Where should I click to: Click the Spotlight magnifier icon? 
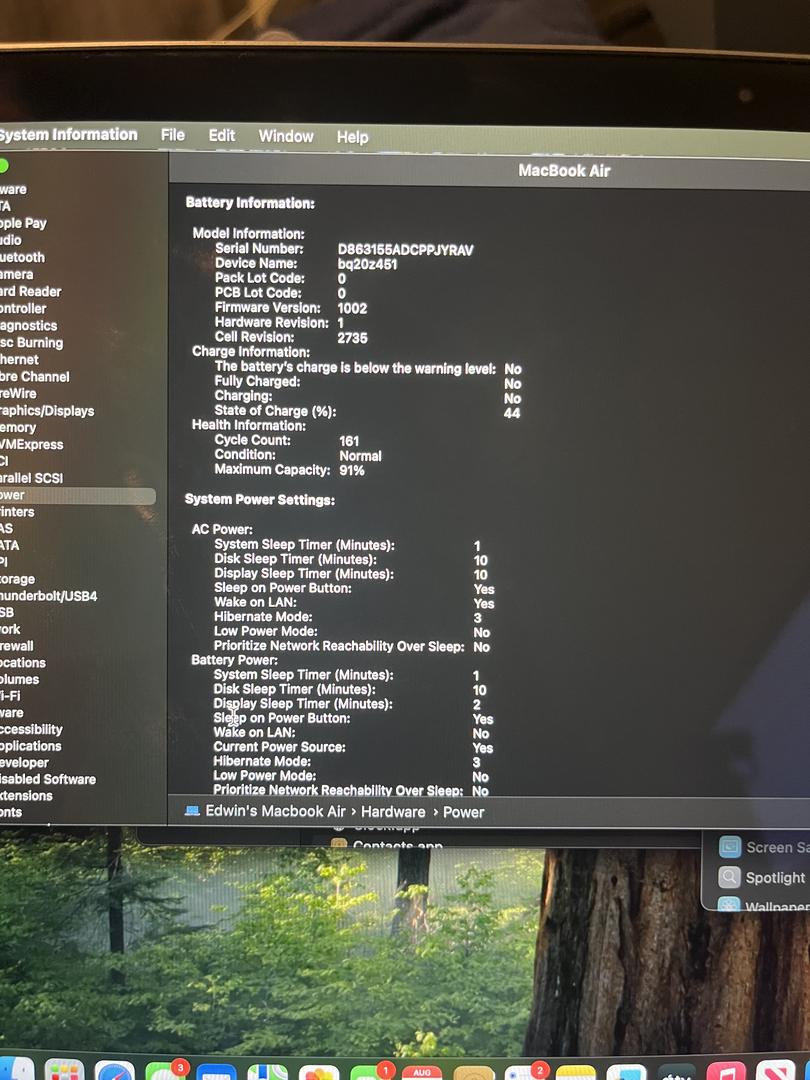pos(730,878)
